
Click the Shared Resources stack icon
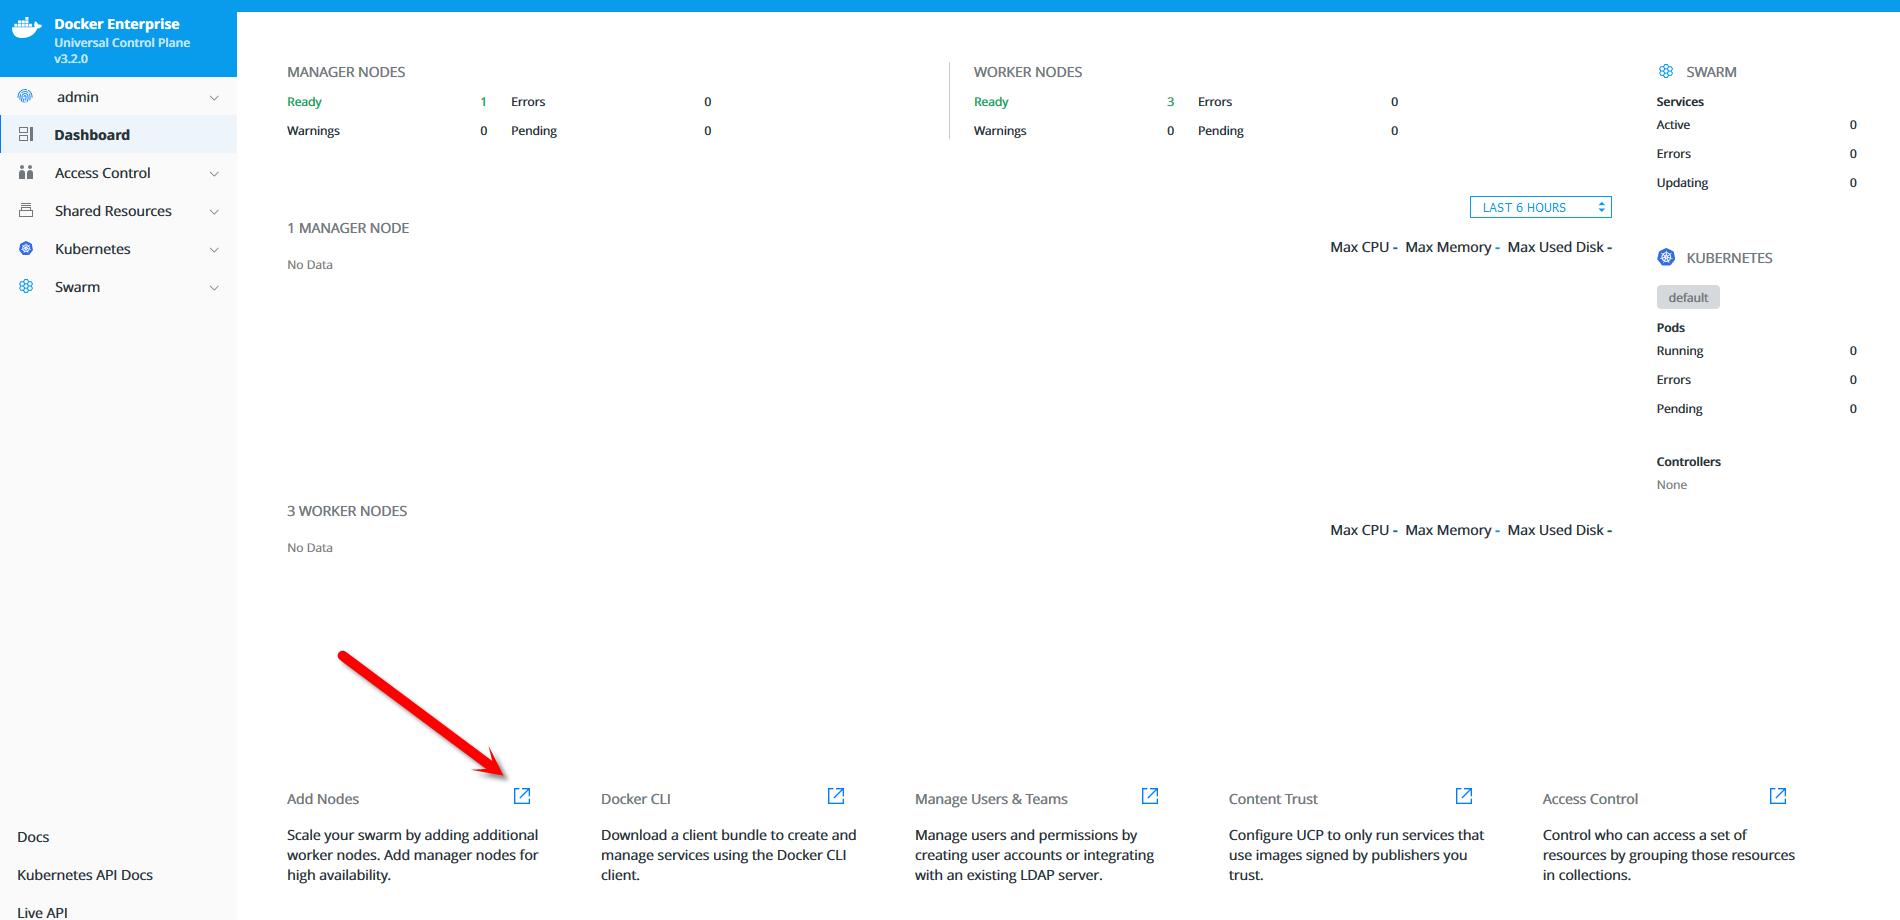pyautogui.click(x=26, y=210)
